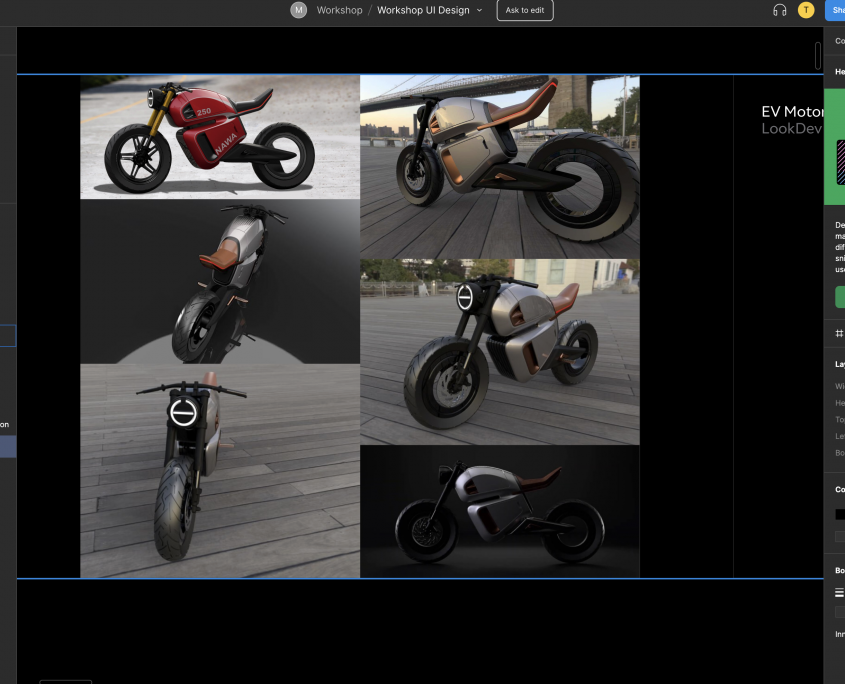This screenshot has height=684, width=845.
Task: Expand the chevron next to file title
Action: point(479,10)
